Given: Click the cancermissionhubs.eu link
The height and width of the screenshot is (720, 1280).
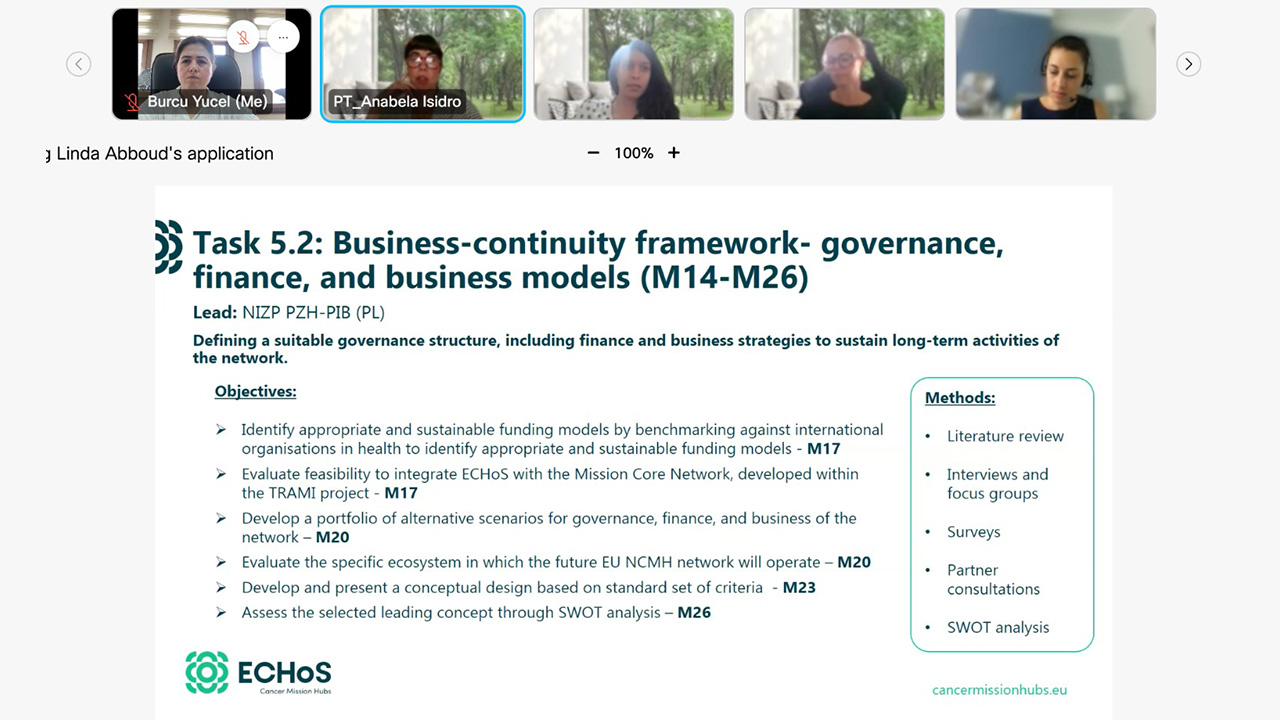Looking at the screenshot, I should [999, 690].
